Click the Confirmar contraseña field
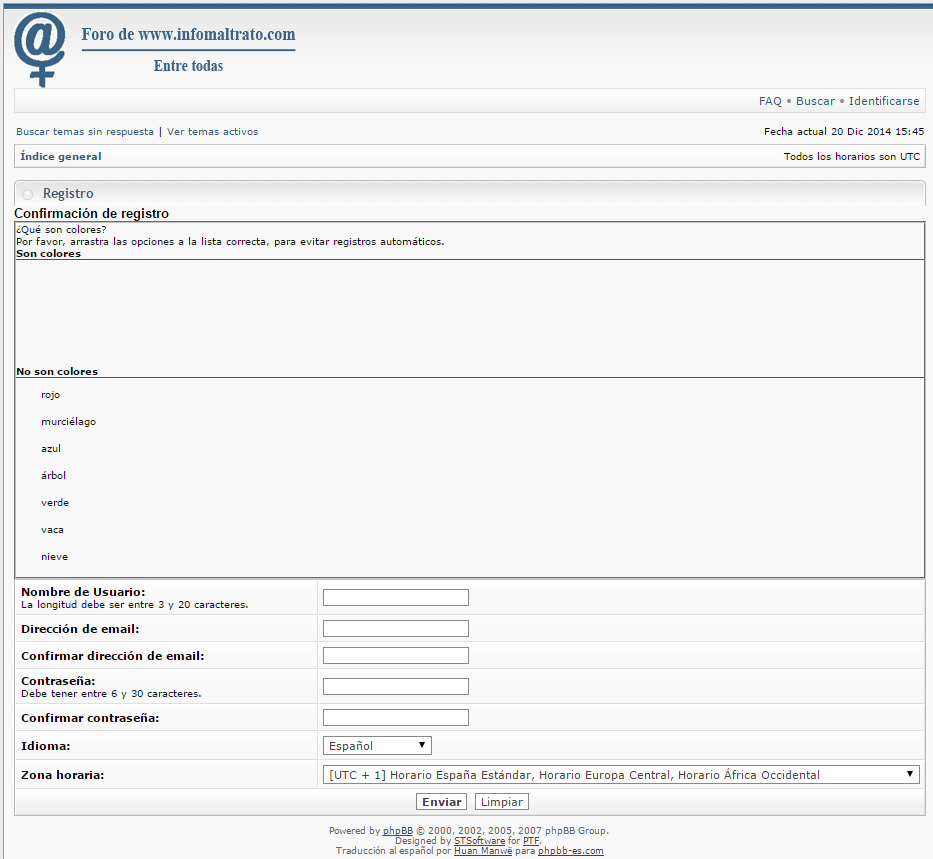Viewport: 933px width, 859px height. point(396,717)
